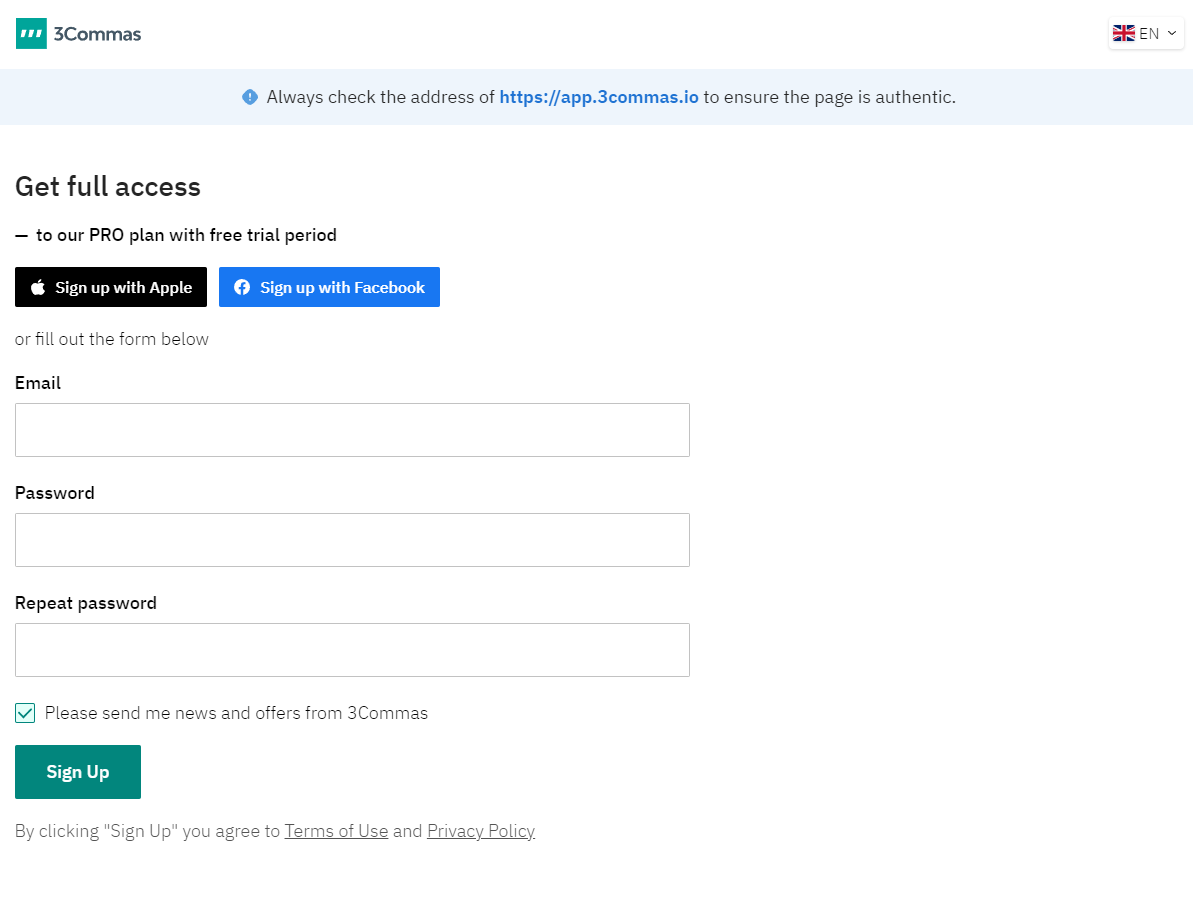Click the Apple logo icon
1193x908 pixels.
pyautogui.click(x=38, y=287)
